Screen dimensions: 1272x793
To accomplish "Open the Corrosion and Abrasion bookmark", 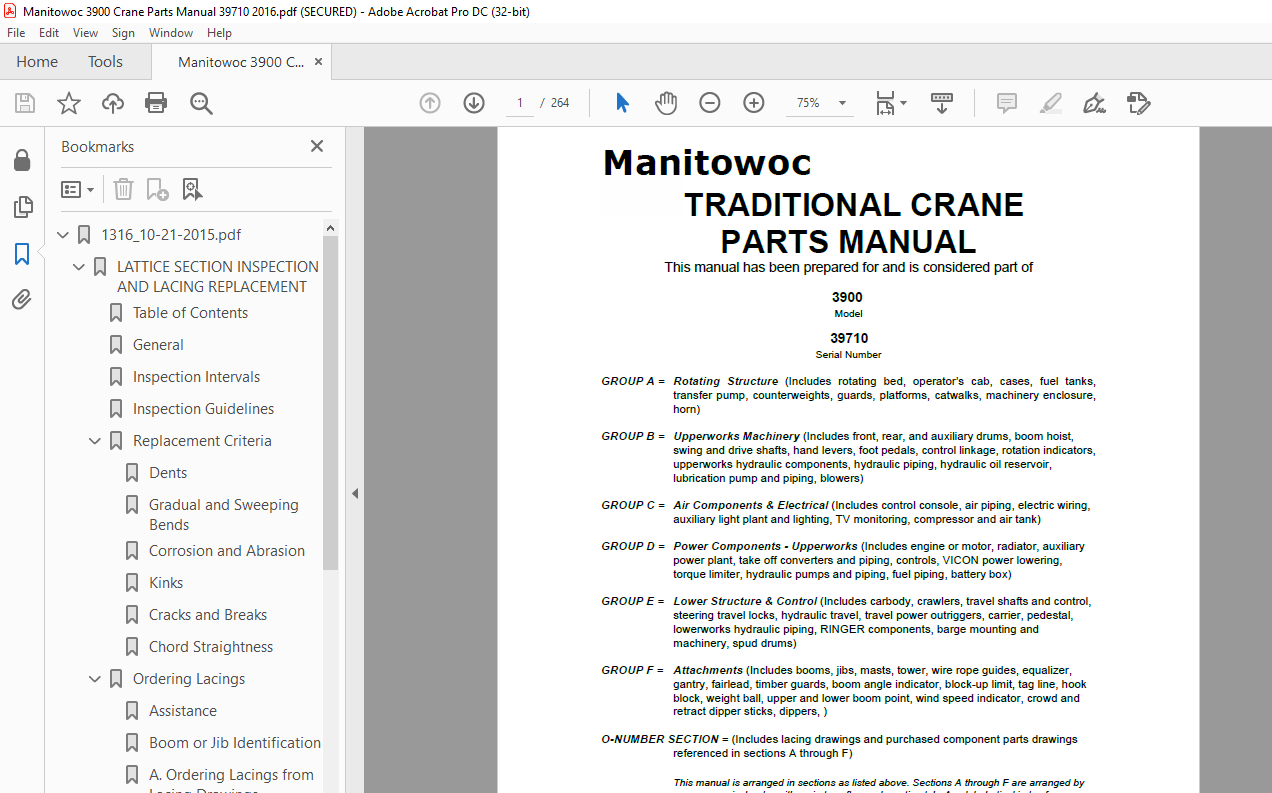I will [x=227, y=551].
